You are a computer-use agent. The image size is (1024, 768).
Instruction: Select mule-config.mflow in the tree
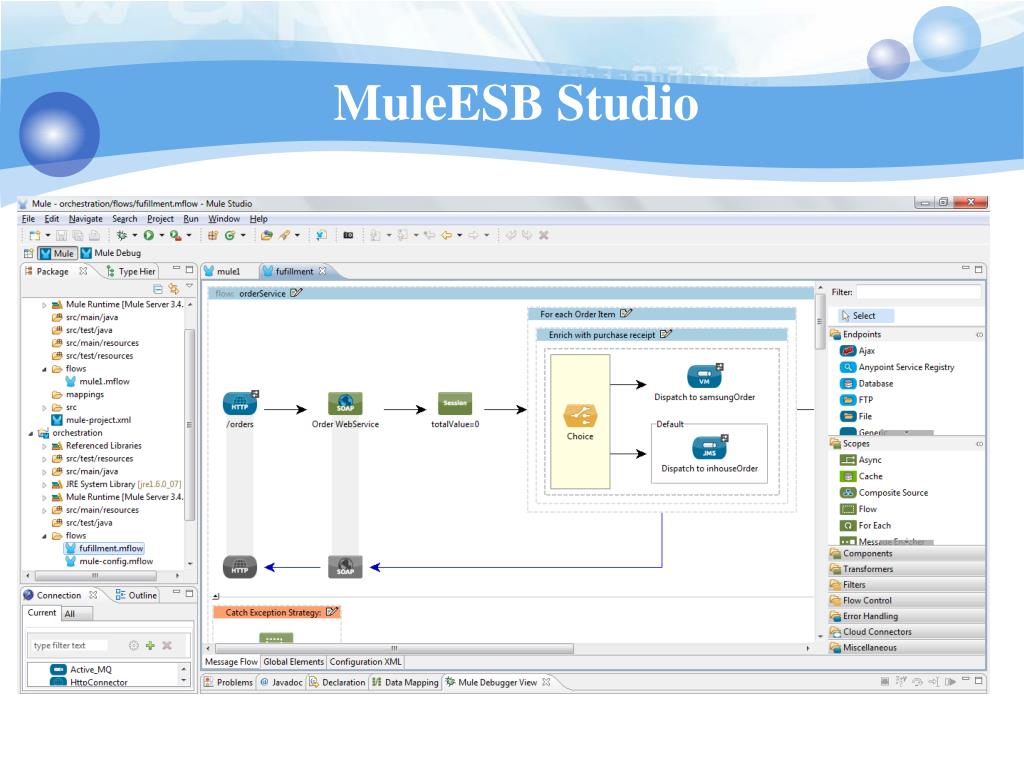coord(109,561)
